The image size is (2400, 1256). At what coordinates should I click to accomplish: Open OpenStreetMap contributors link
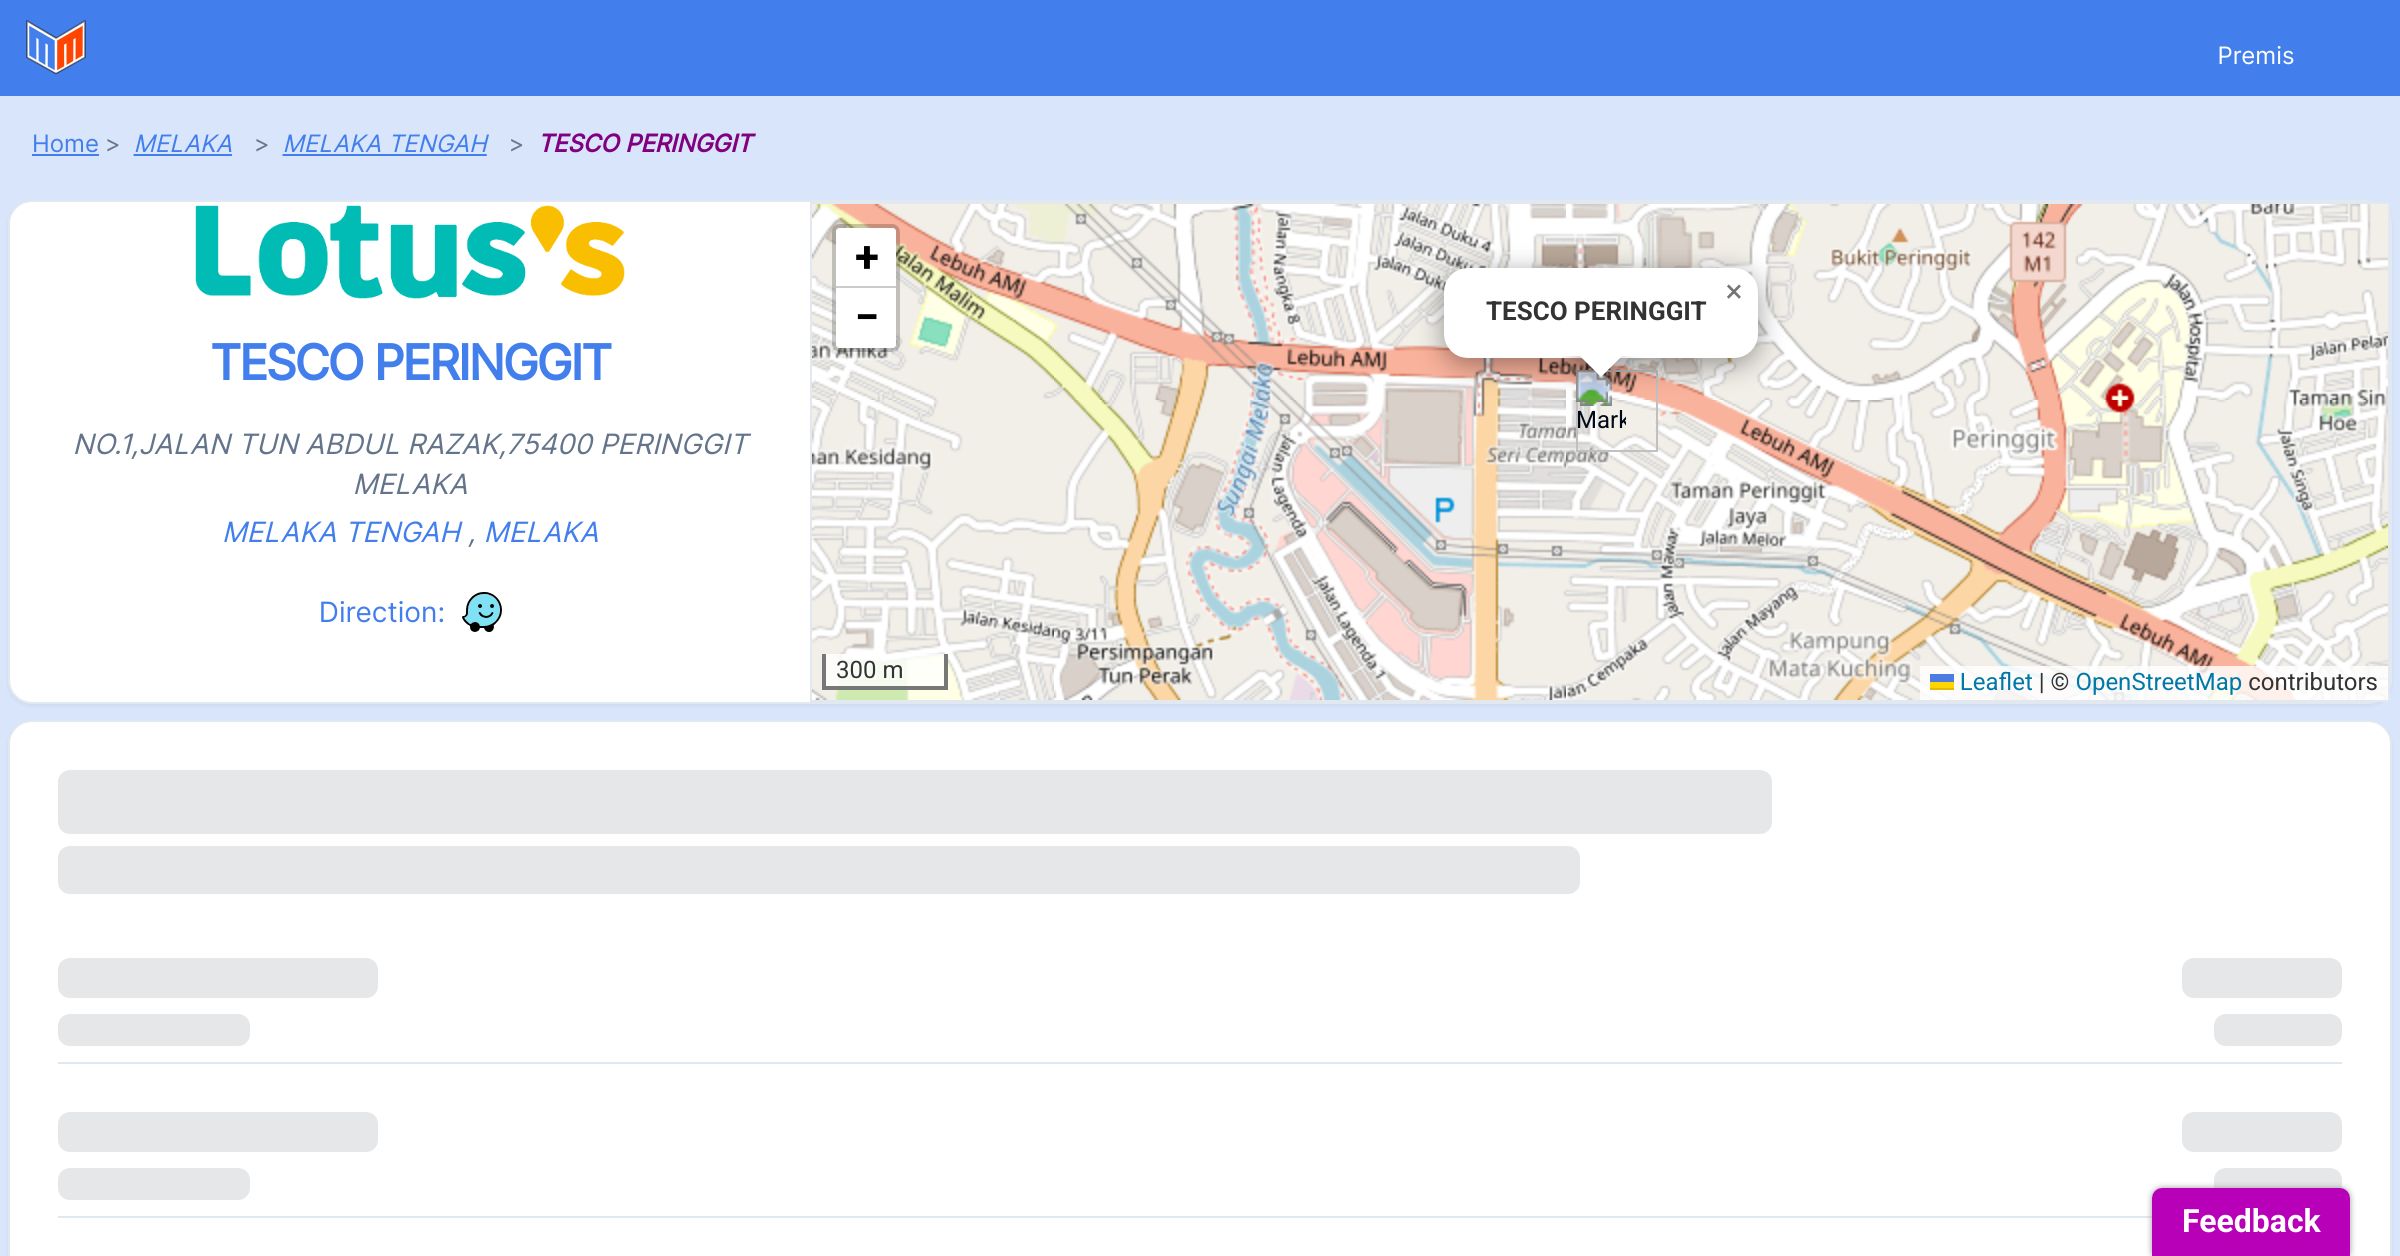pos(2158,682)
